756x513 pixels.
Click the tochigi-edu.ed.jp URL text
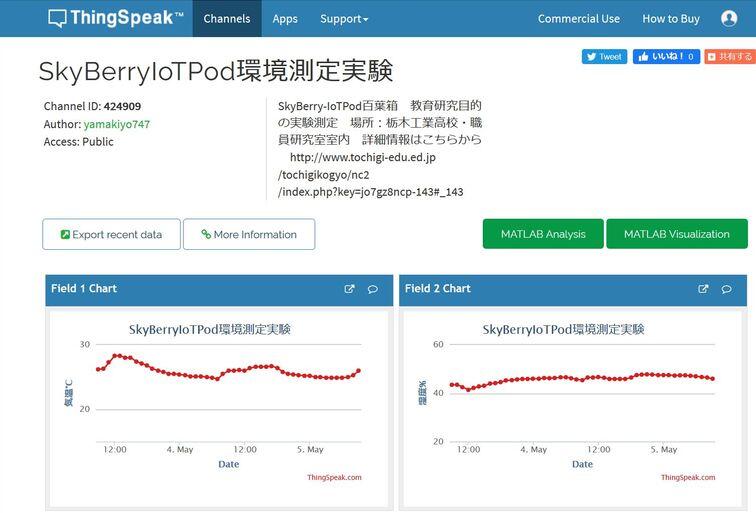[x=370, y=175]
